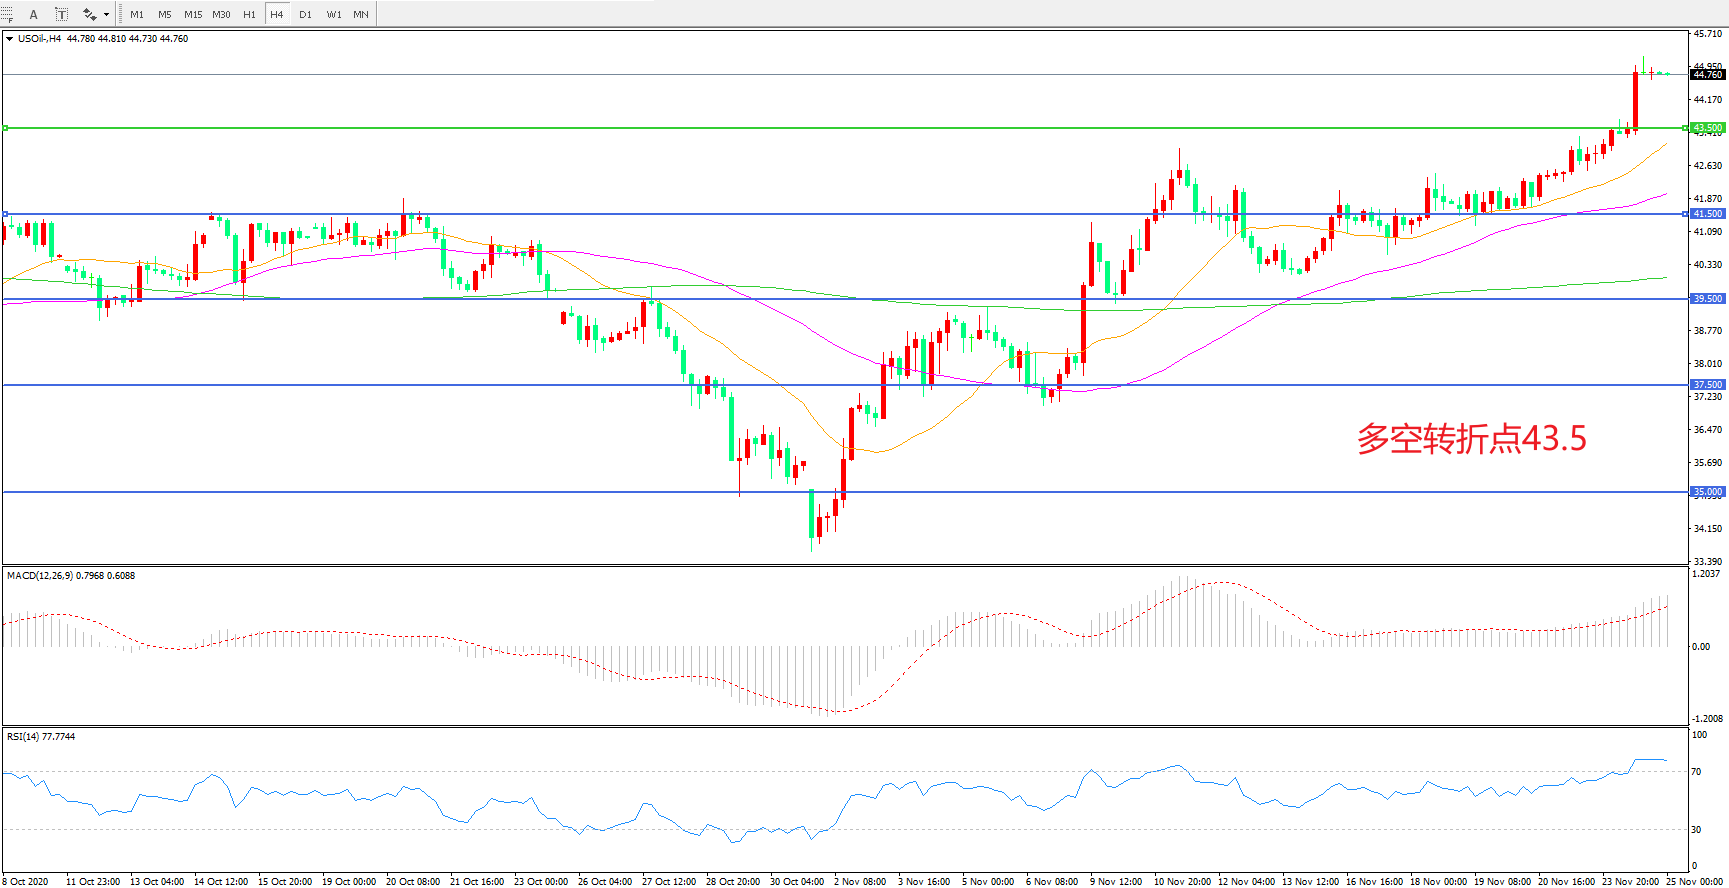This screenshot has width=1729, height=888.
Task: Select the M30 timeframe
Action: pos(221,14)
